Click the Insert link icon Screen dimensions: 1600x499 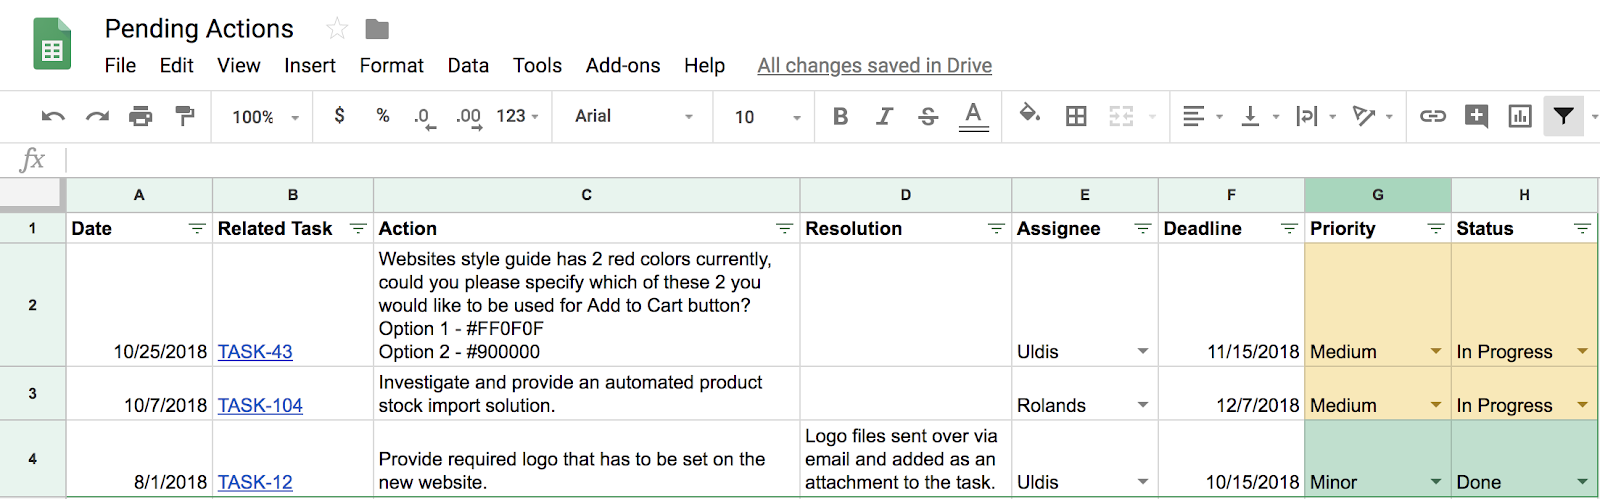coord(1433,117)
